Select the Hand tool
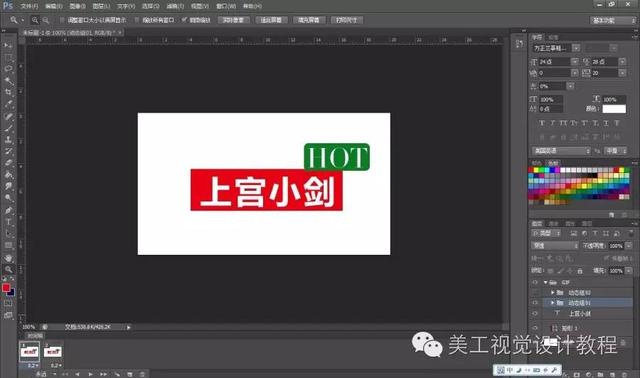Screen dimensions: 640x378 8,258
